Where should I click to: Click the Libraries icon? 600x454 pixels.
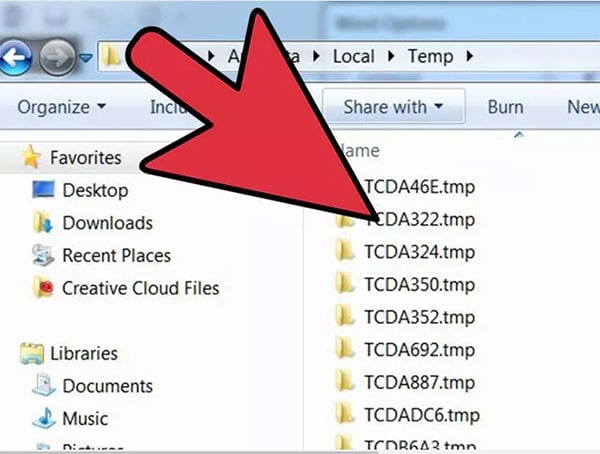32,353
